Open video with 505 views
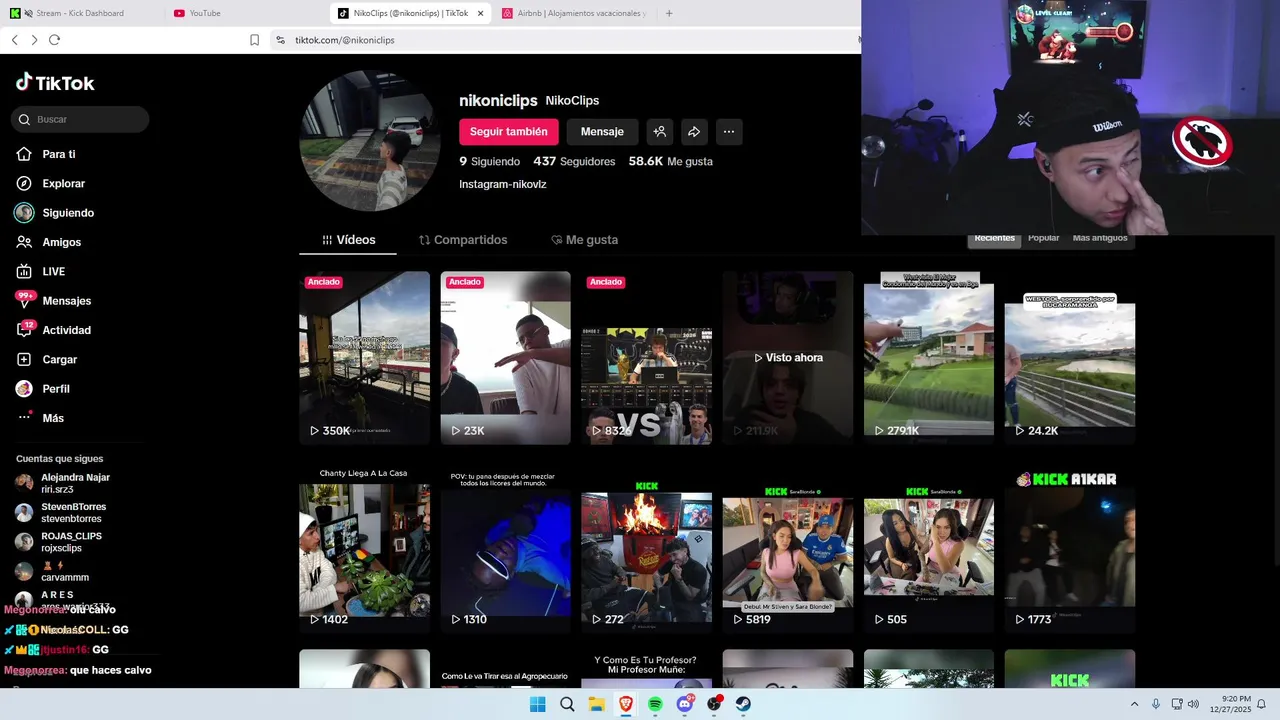This screenshot has height=720, width=1280. point(929,547)
